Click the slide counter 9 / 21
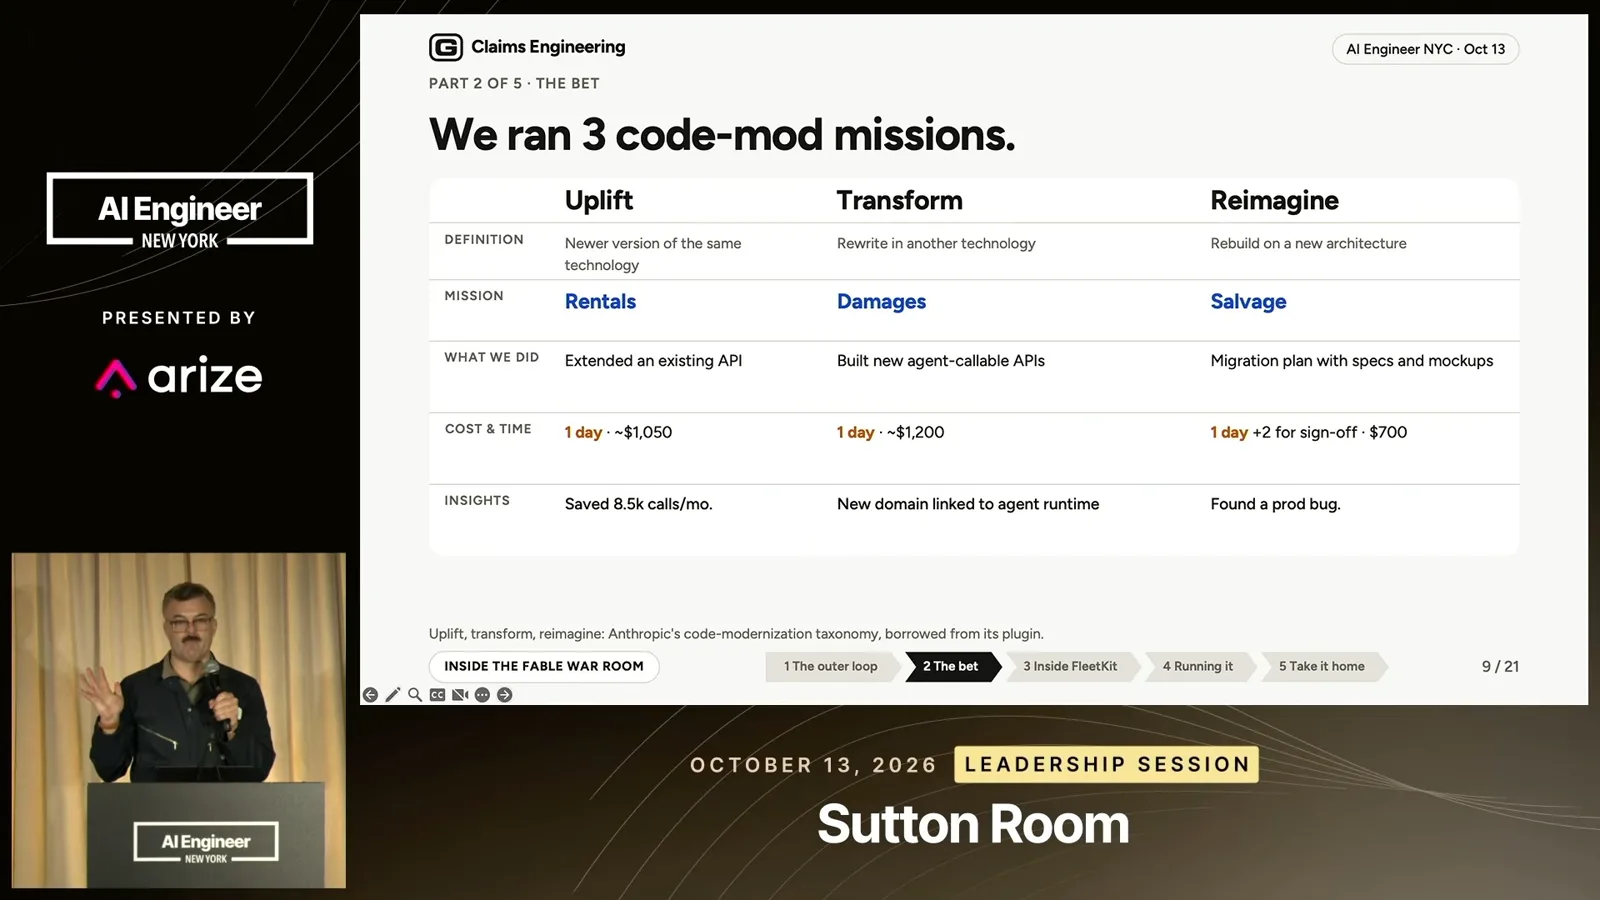1600x900 pixels. click(x=1500, y=666)
